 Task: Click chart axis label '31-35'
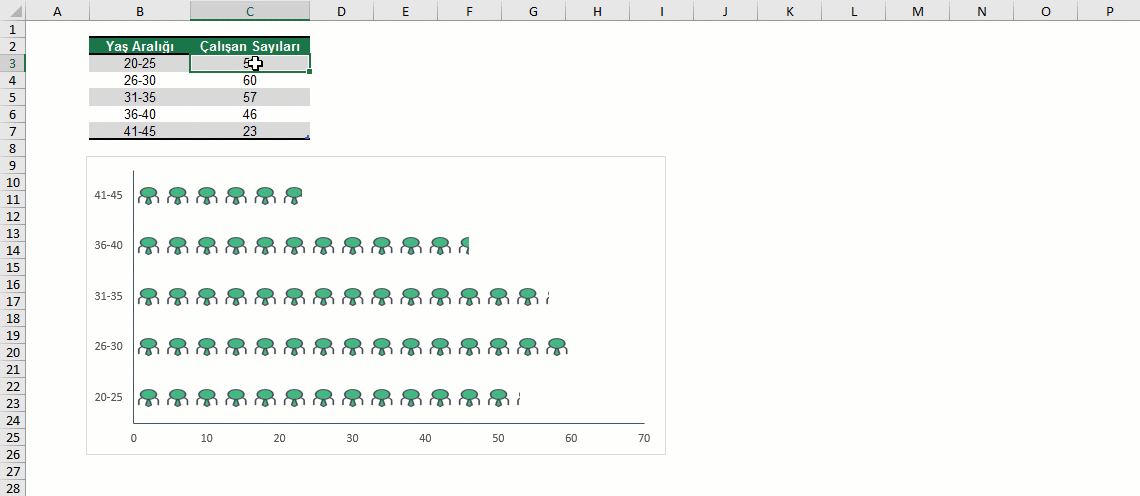click(x=108, y=296)
